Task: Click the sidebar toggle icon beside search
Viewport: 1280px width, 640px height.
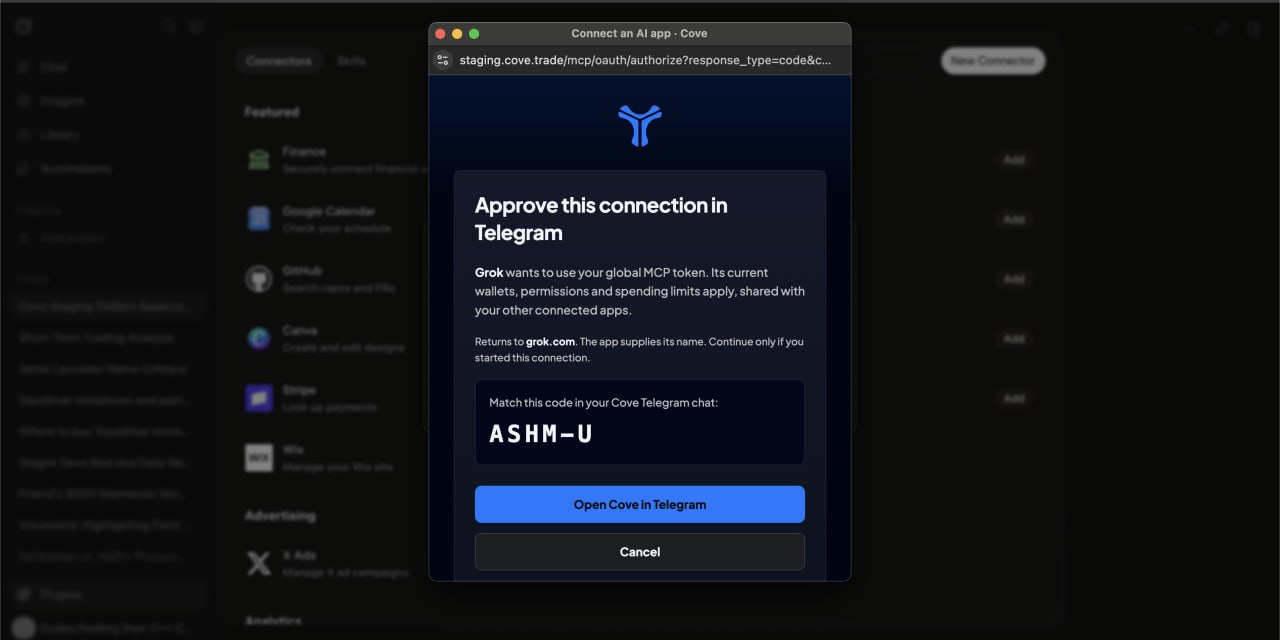Action: pos(197,27)
